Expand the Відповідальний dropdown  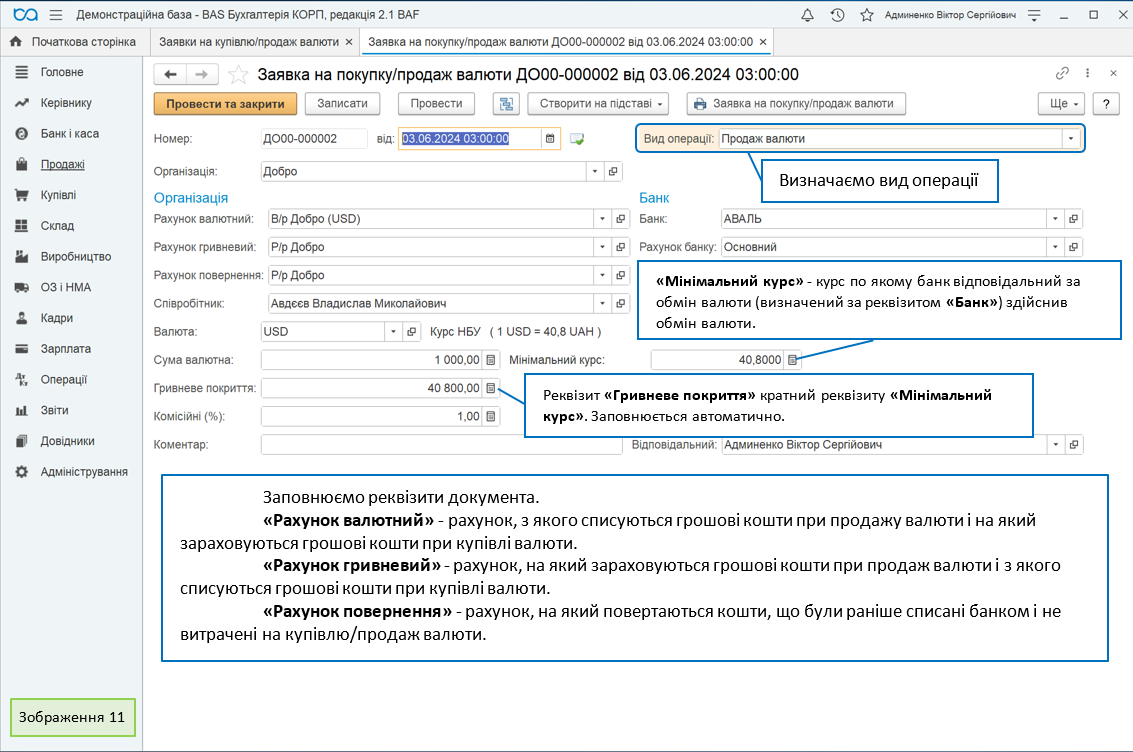click(x=1055, y=445)
